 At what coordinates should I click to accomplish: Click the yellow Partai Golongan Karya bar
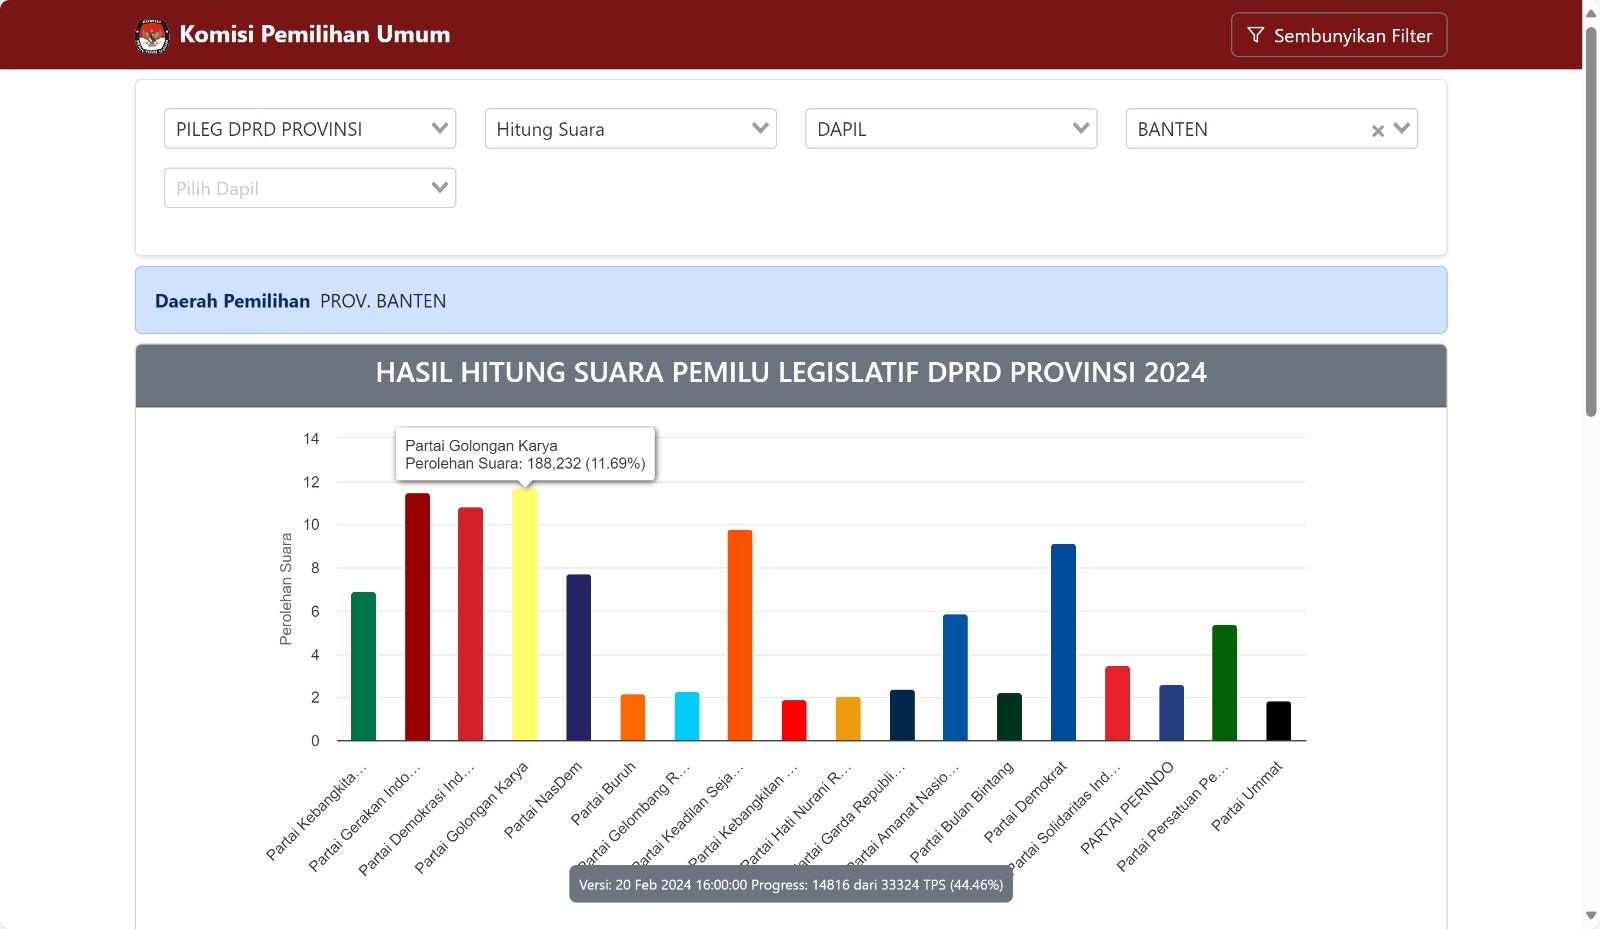(x=525, y=614)
